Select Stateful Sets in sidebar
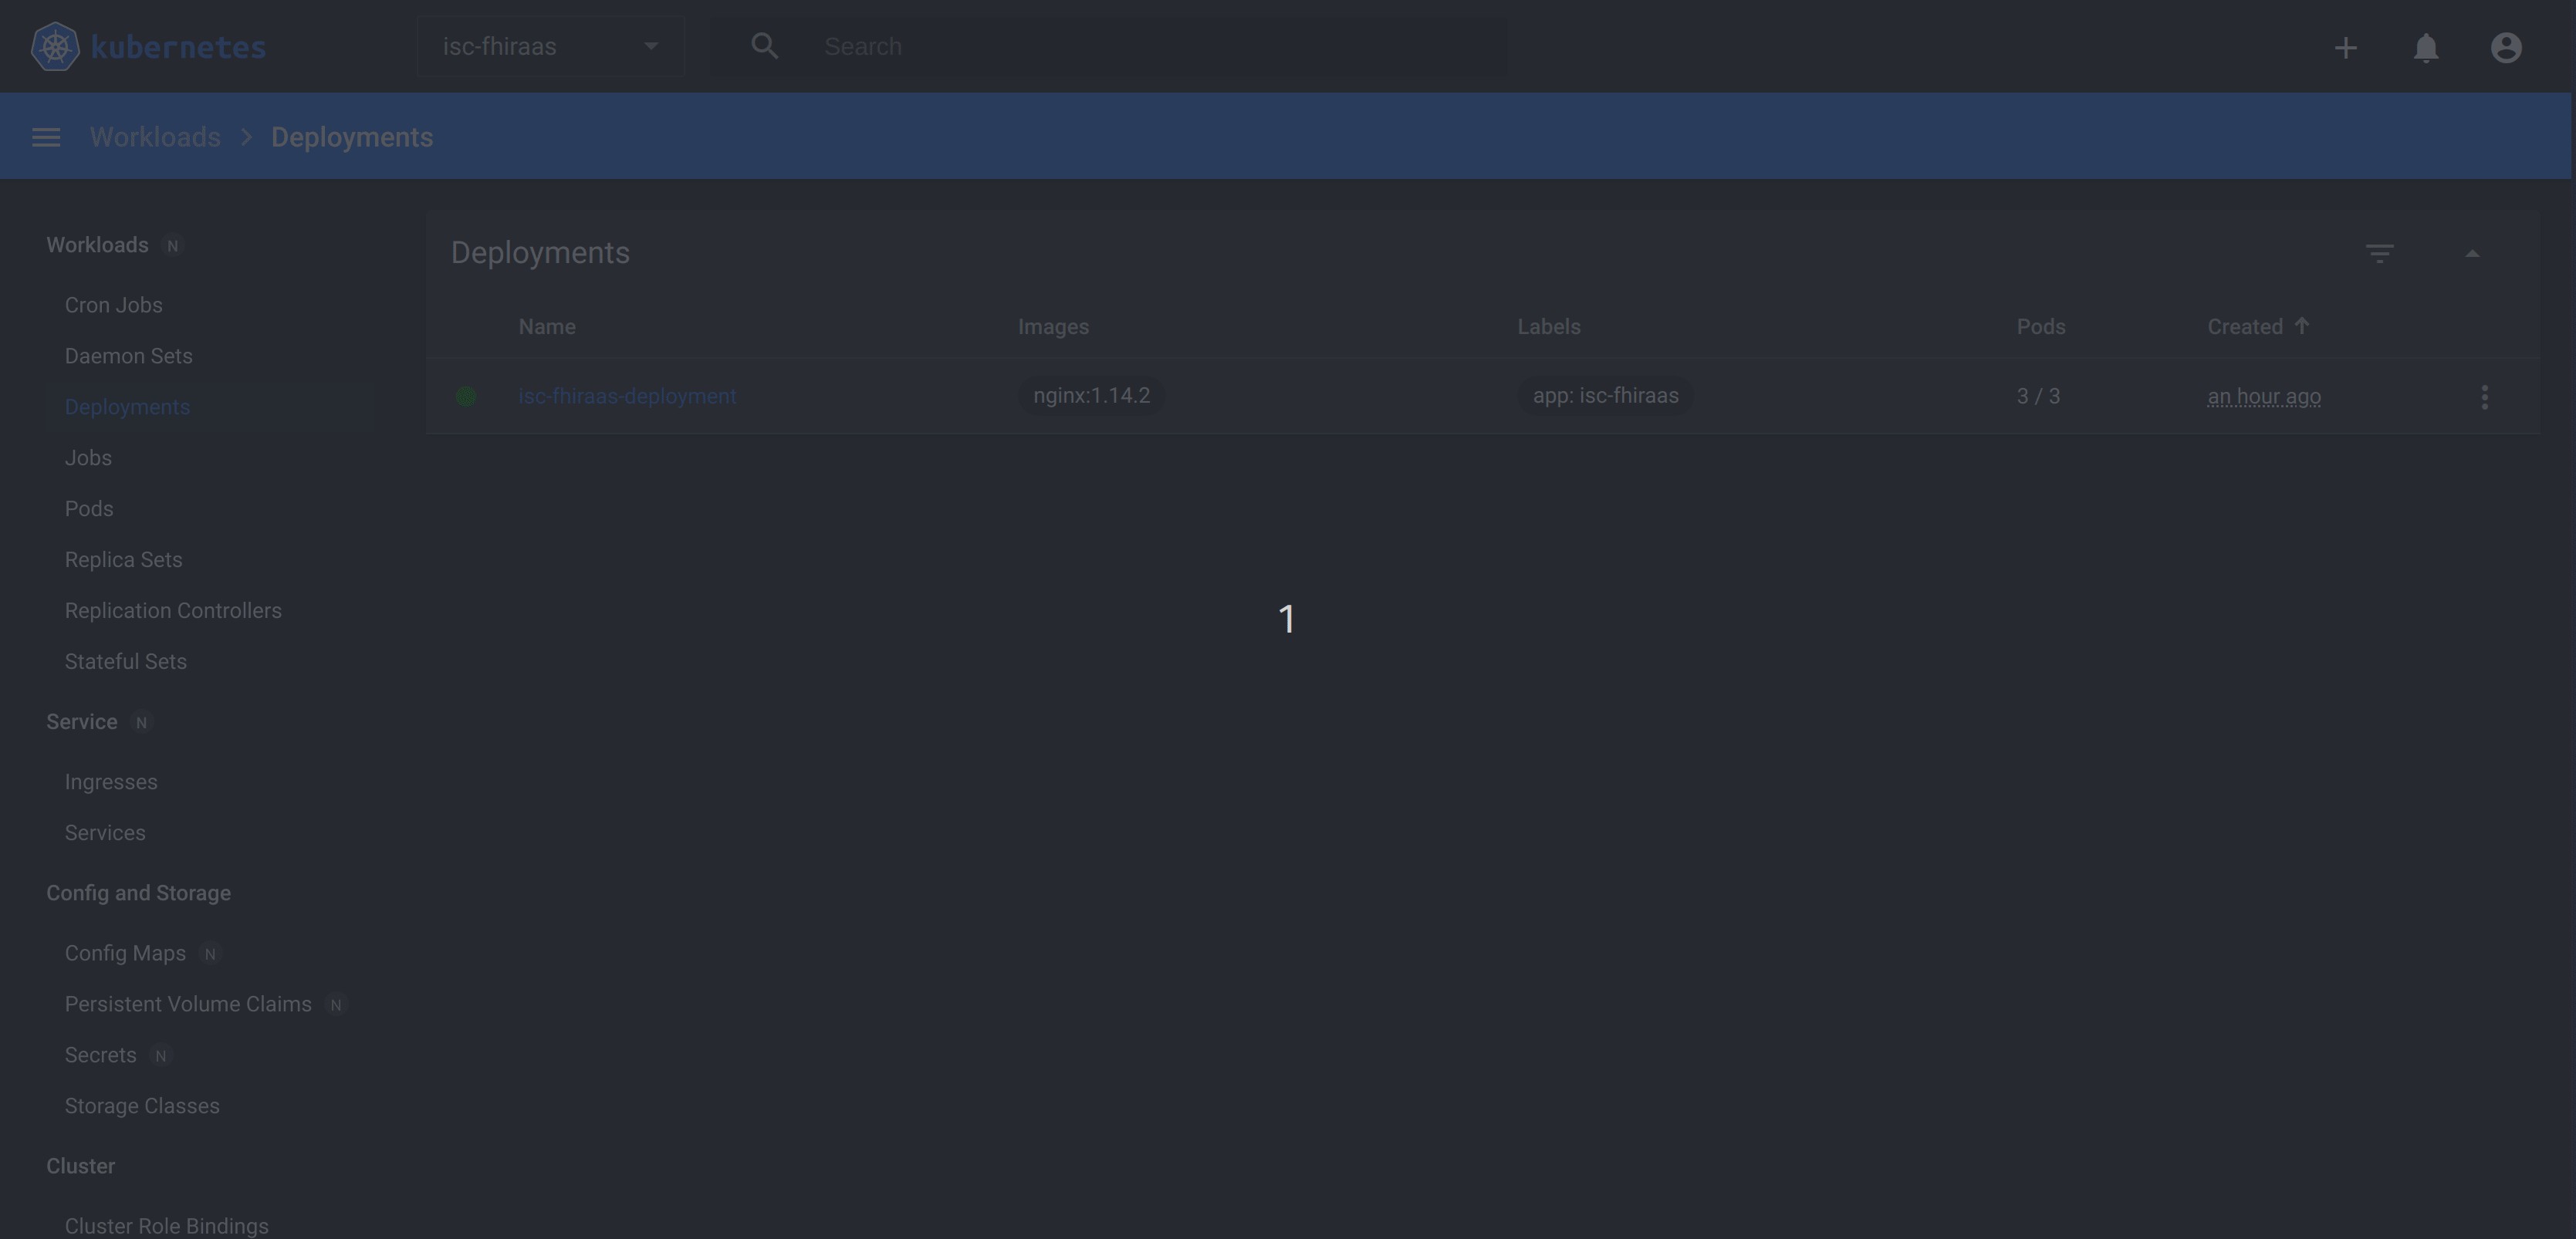Screen dimensions: 2576x1239 pyautogui.click(x=125, y=662)
